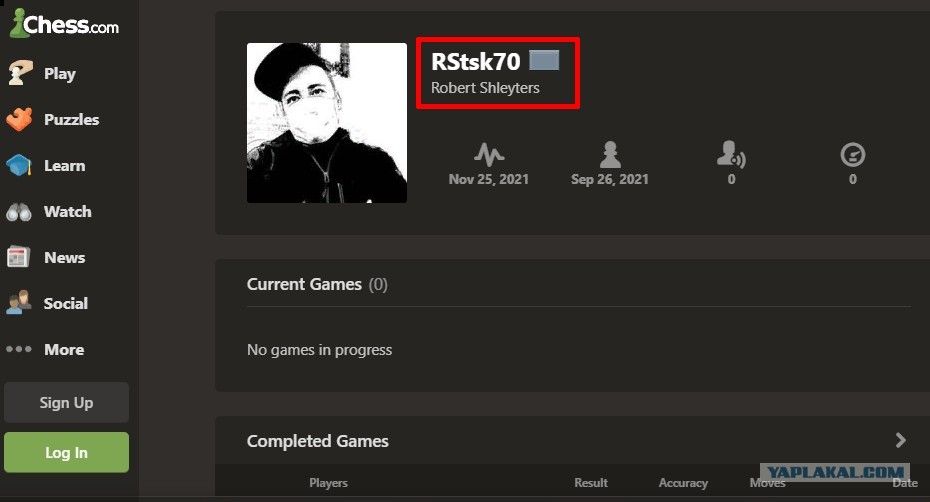The width and height of the screenshot is (930, 502).
Task: Open the Social section
Action: tap(47, 303)
